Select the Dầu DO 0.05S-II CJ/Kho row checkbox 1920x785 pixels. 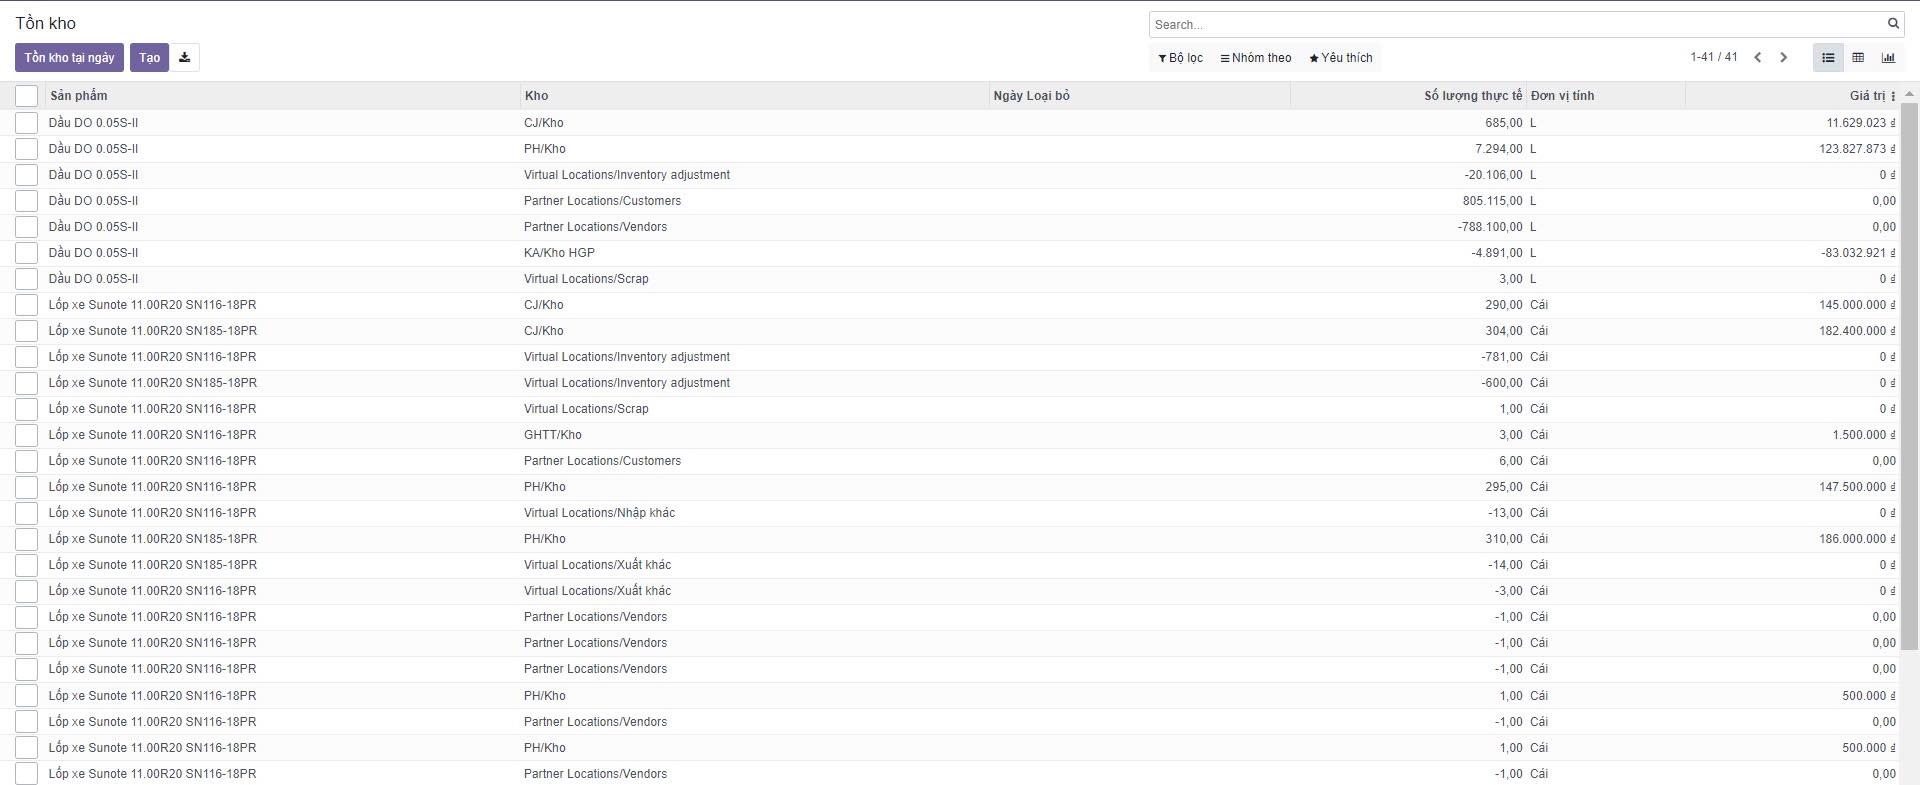pyautogui.click(x=27, y=123)
